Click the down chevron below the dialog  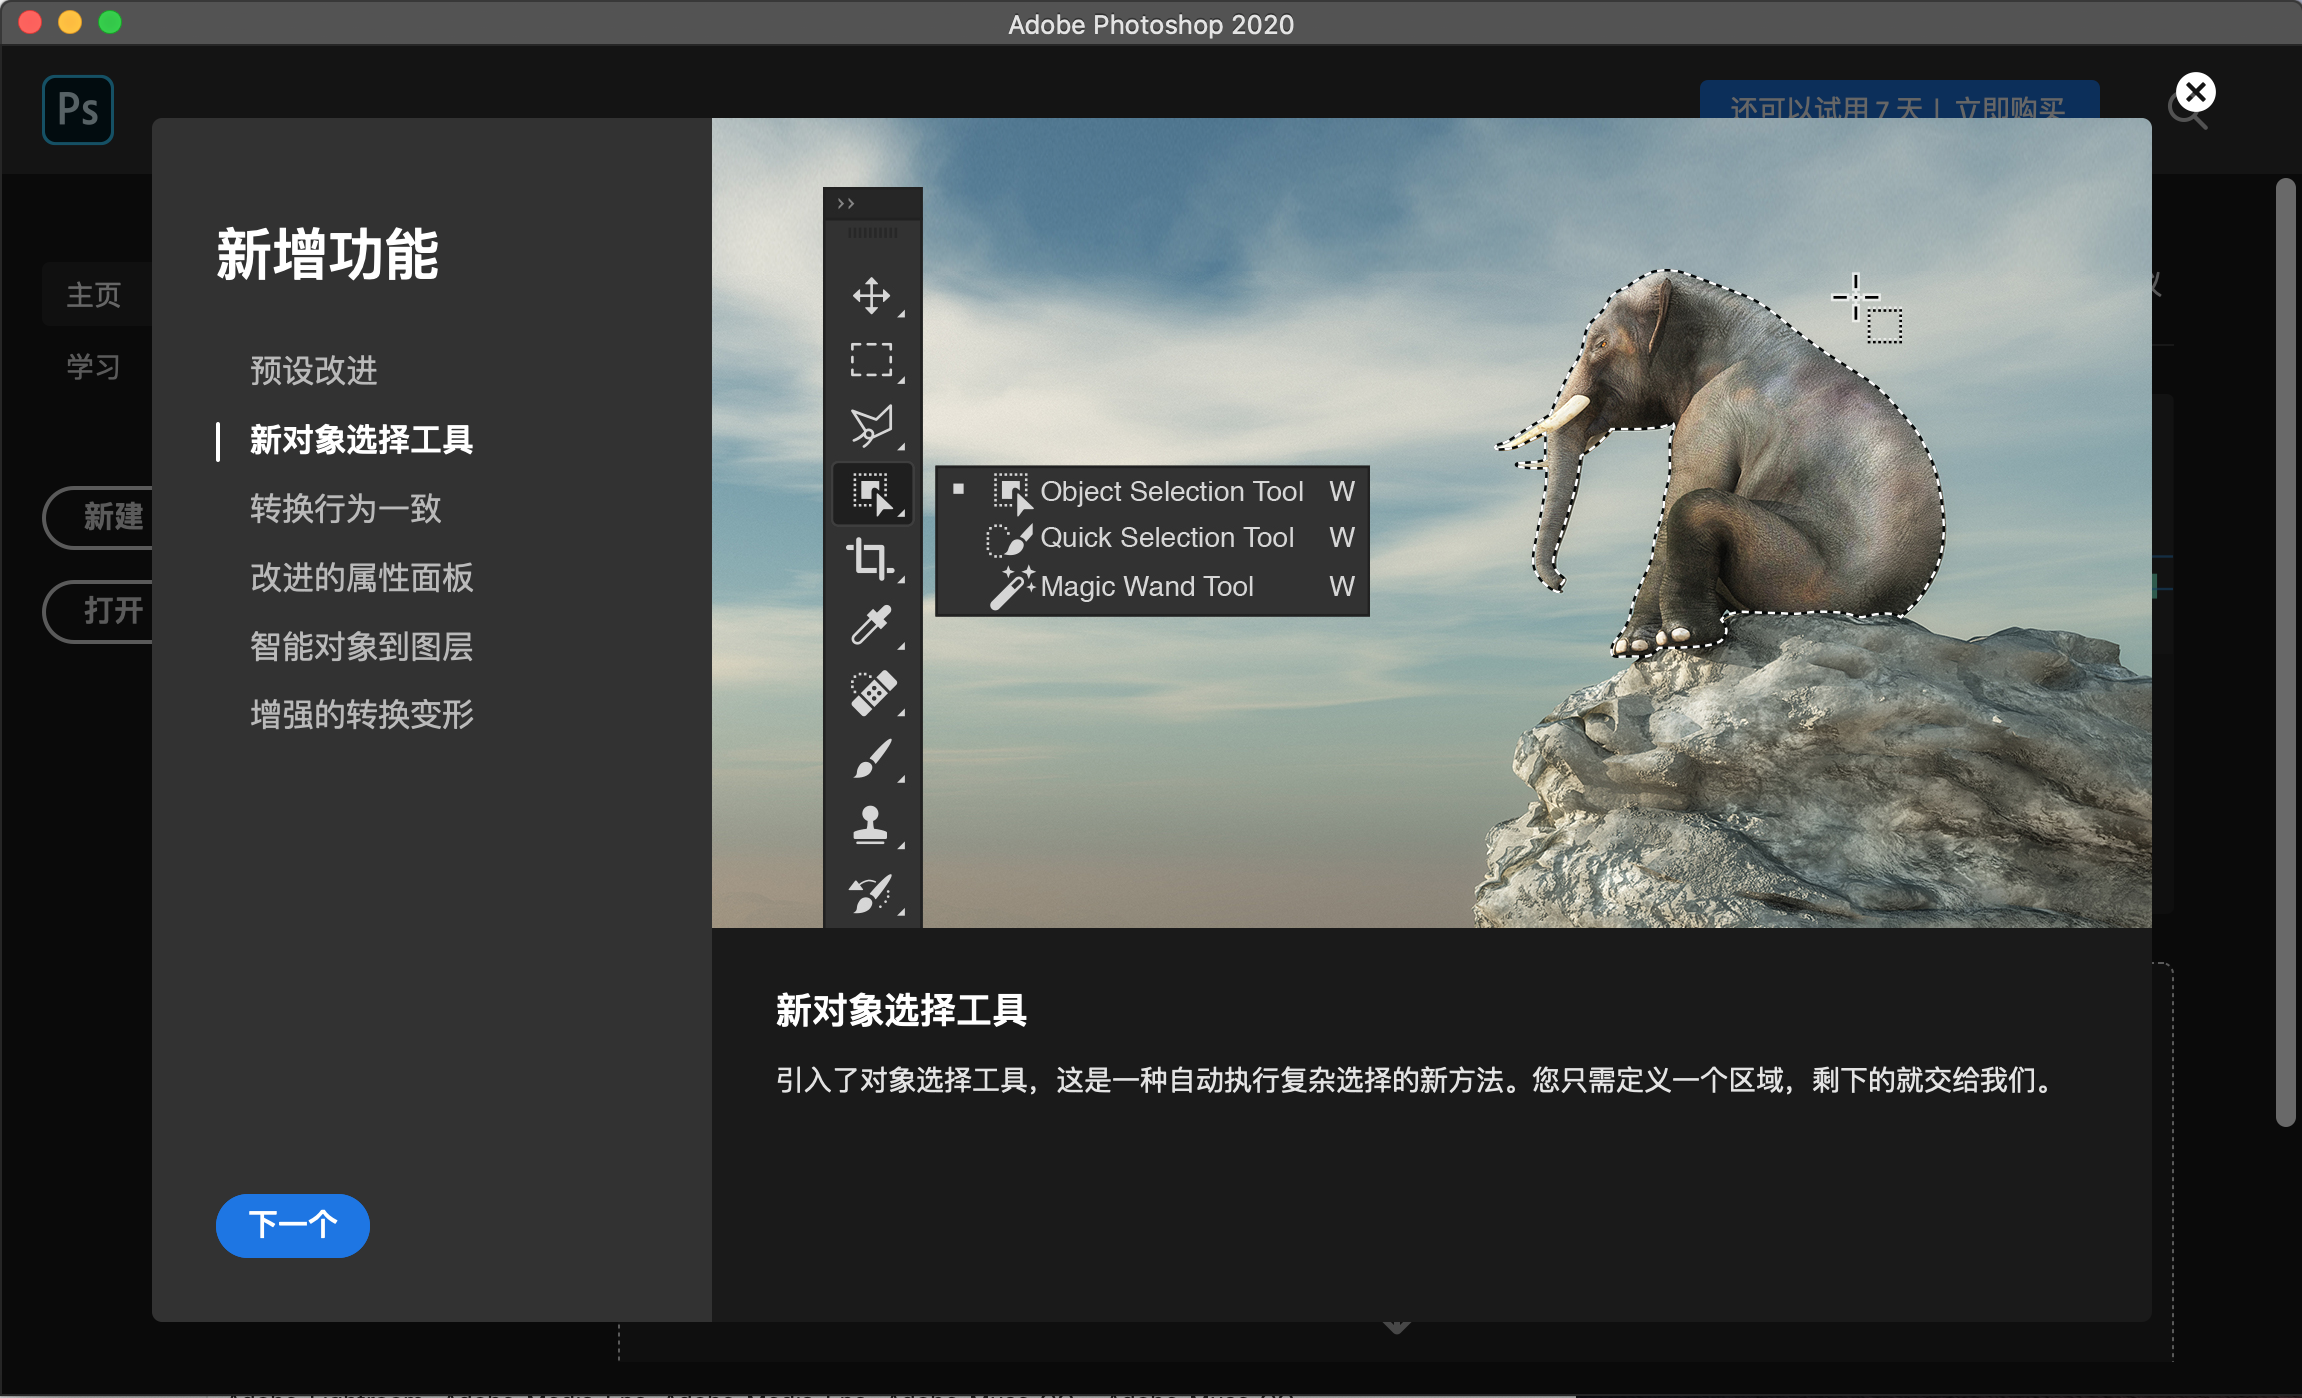[x=1397, y=1327]
